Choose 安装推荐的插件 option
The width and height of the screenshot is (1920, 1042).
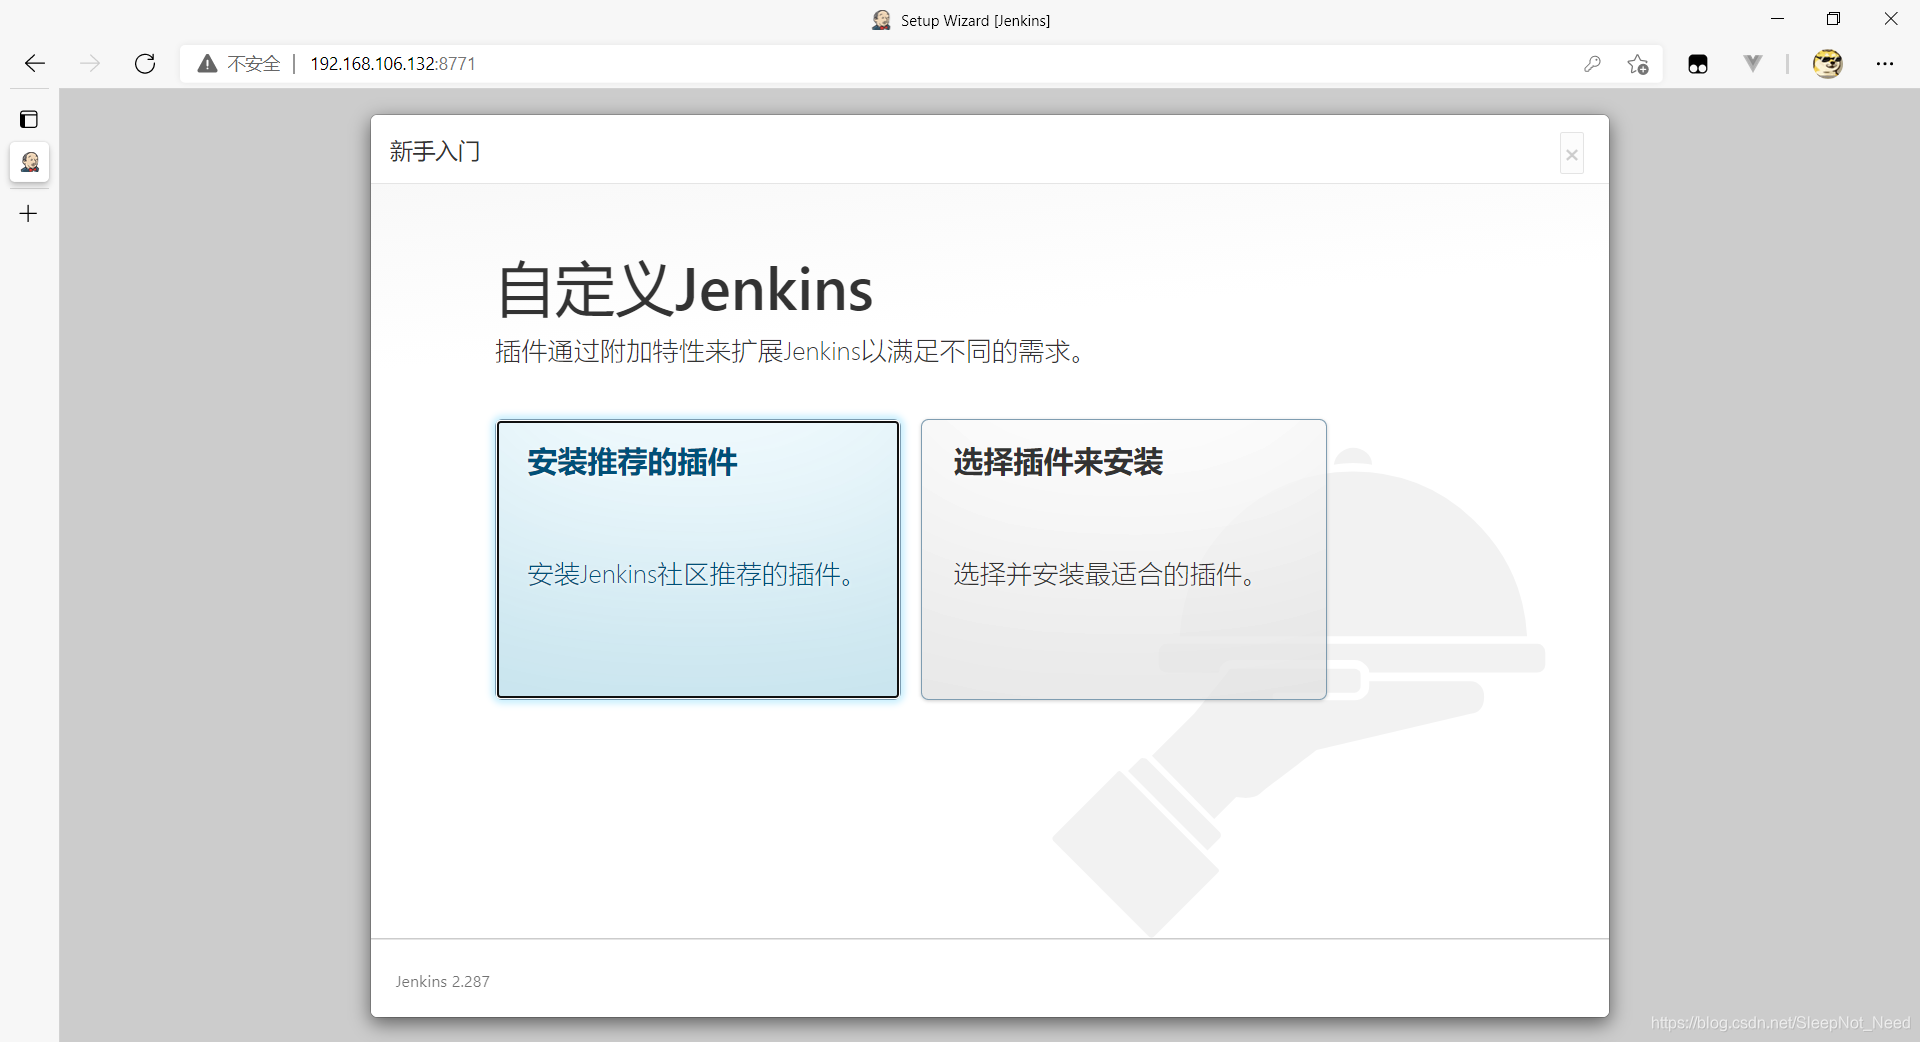(698, 559)
